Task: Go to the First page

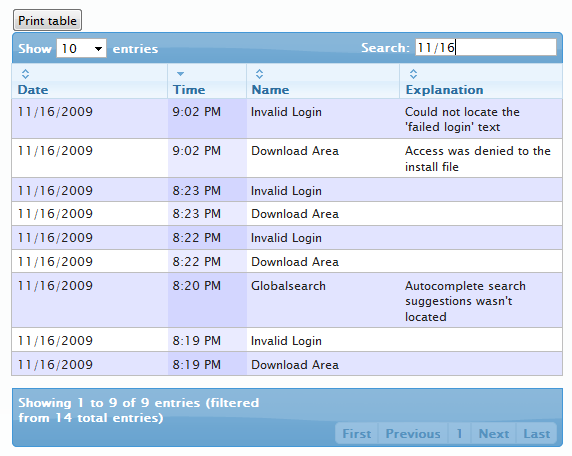Action: tap(357, 433)
